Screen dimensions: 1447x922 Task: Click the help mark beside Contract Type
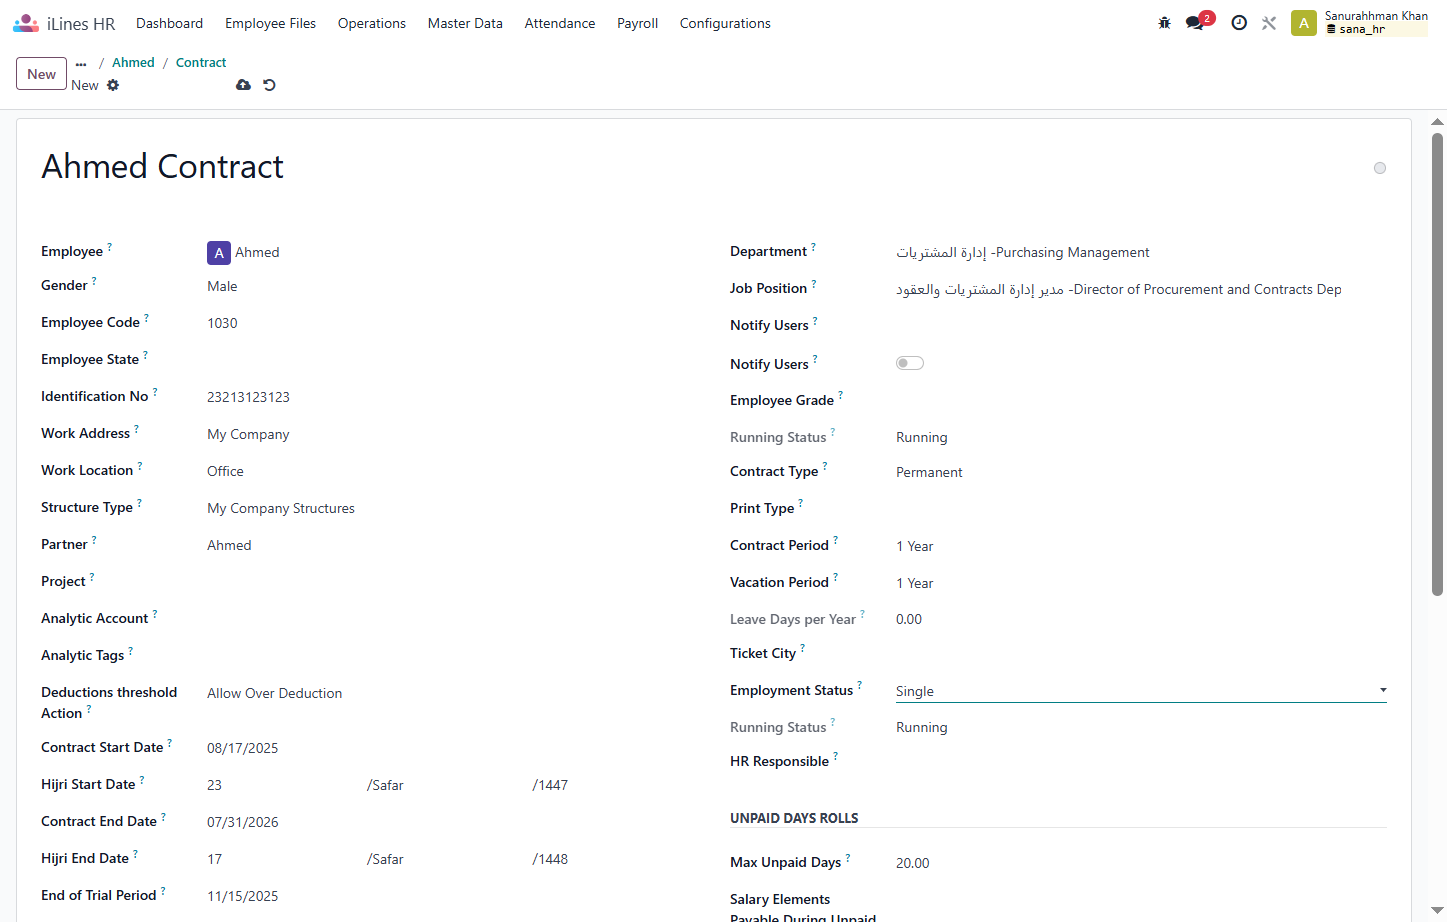[825, 467]
